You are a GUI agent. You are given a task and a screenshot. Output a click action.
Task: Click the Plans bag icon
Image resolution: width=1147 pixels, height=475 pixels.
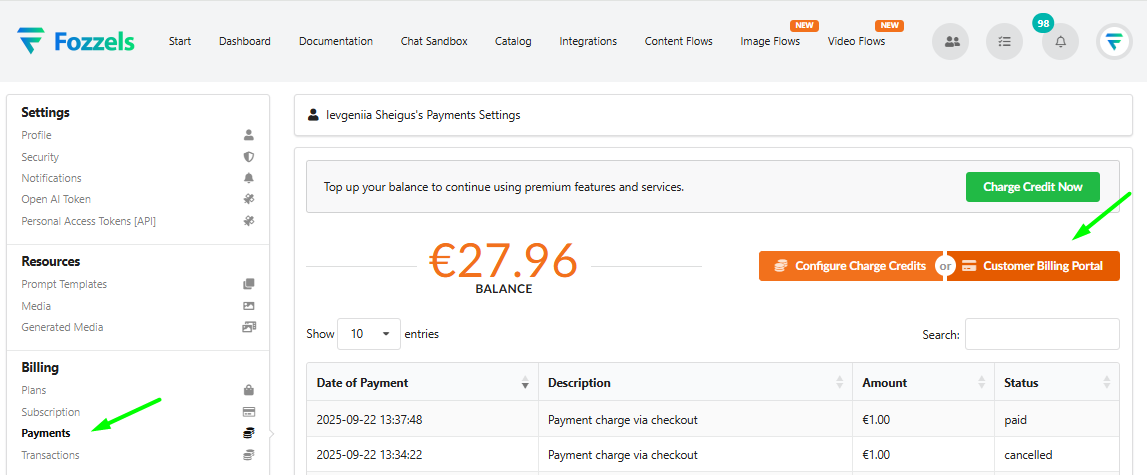249,390
